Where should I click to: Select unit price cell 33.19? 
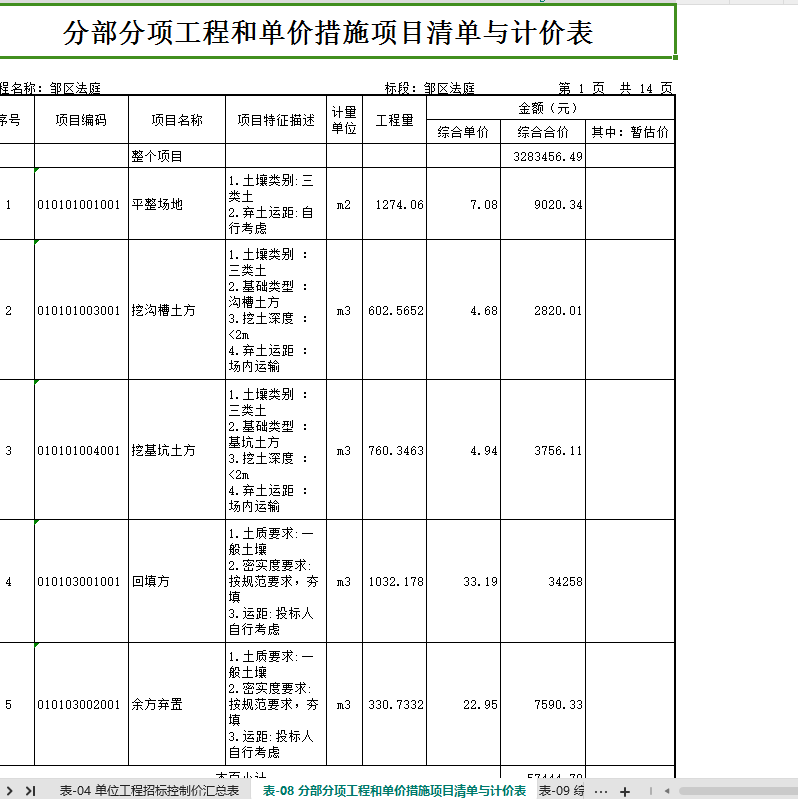pyautogui.click(x=463, y=581)
